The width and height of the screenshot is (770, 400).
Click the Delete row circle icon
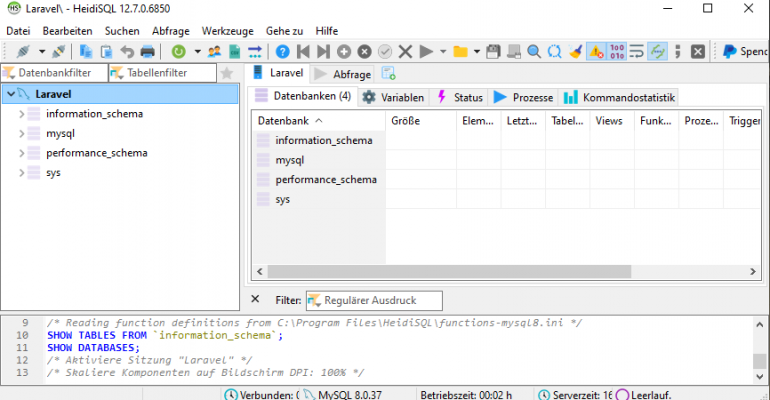pyautogui.click(x=364, y=52)
